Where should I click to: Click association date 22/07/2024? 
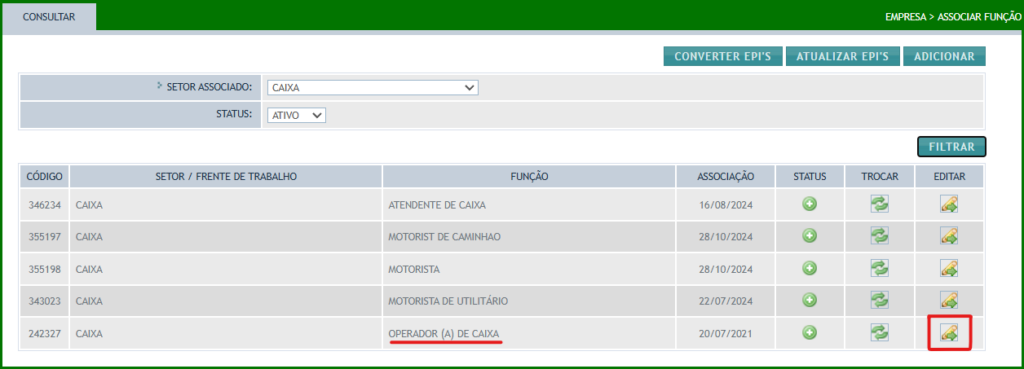[726, 300]
